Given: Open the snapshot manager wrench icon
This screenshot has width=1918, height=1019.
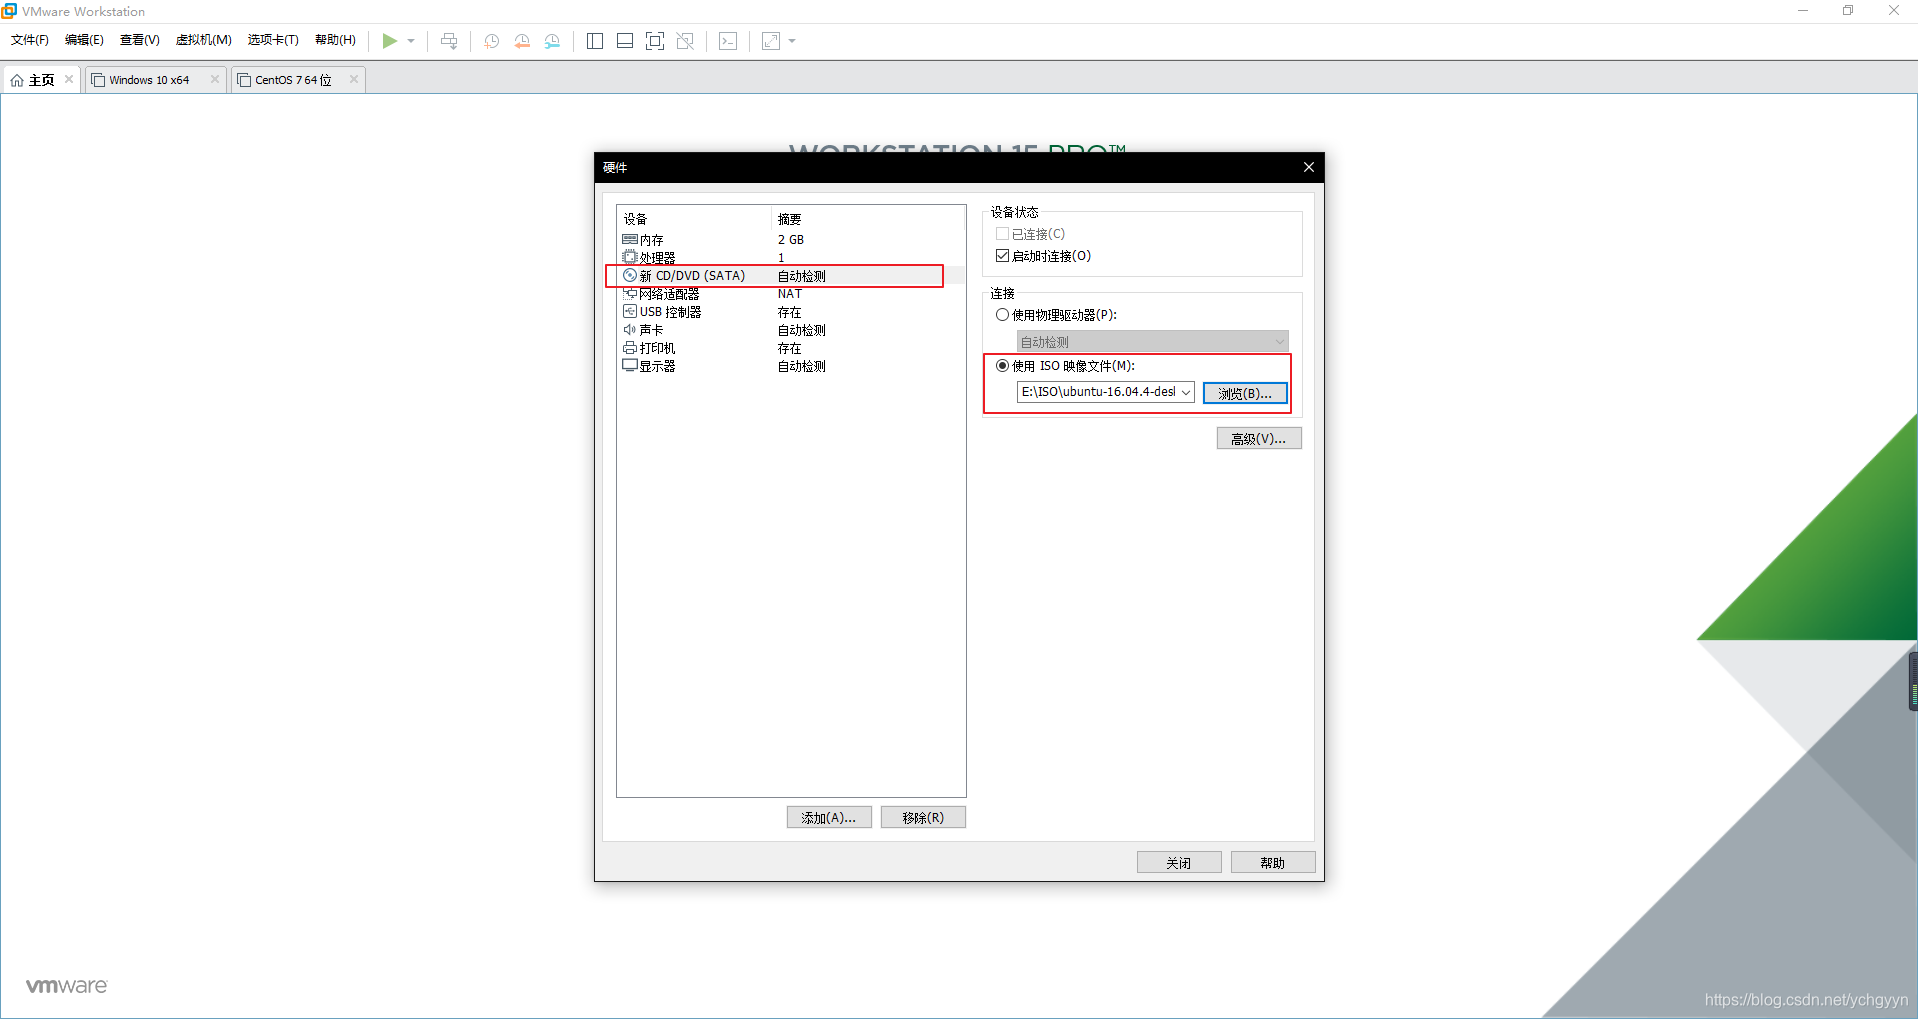Looking at the screenshot, I should coord(552,41).
